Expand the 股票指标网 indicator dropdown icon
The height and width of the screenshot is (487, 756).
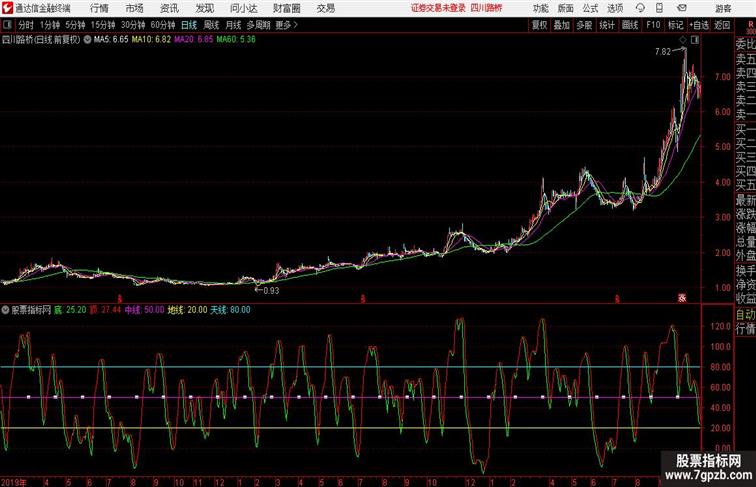coord(5,310)
